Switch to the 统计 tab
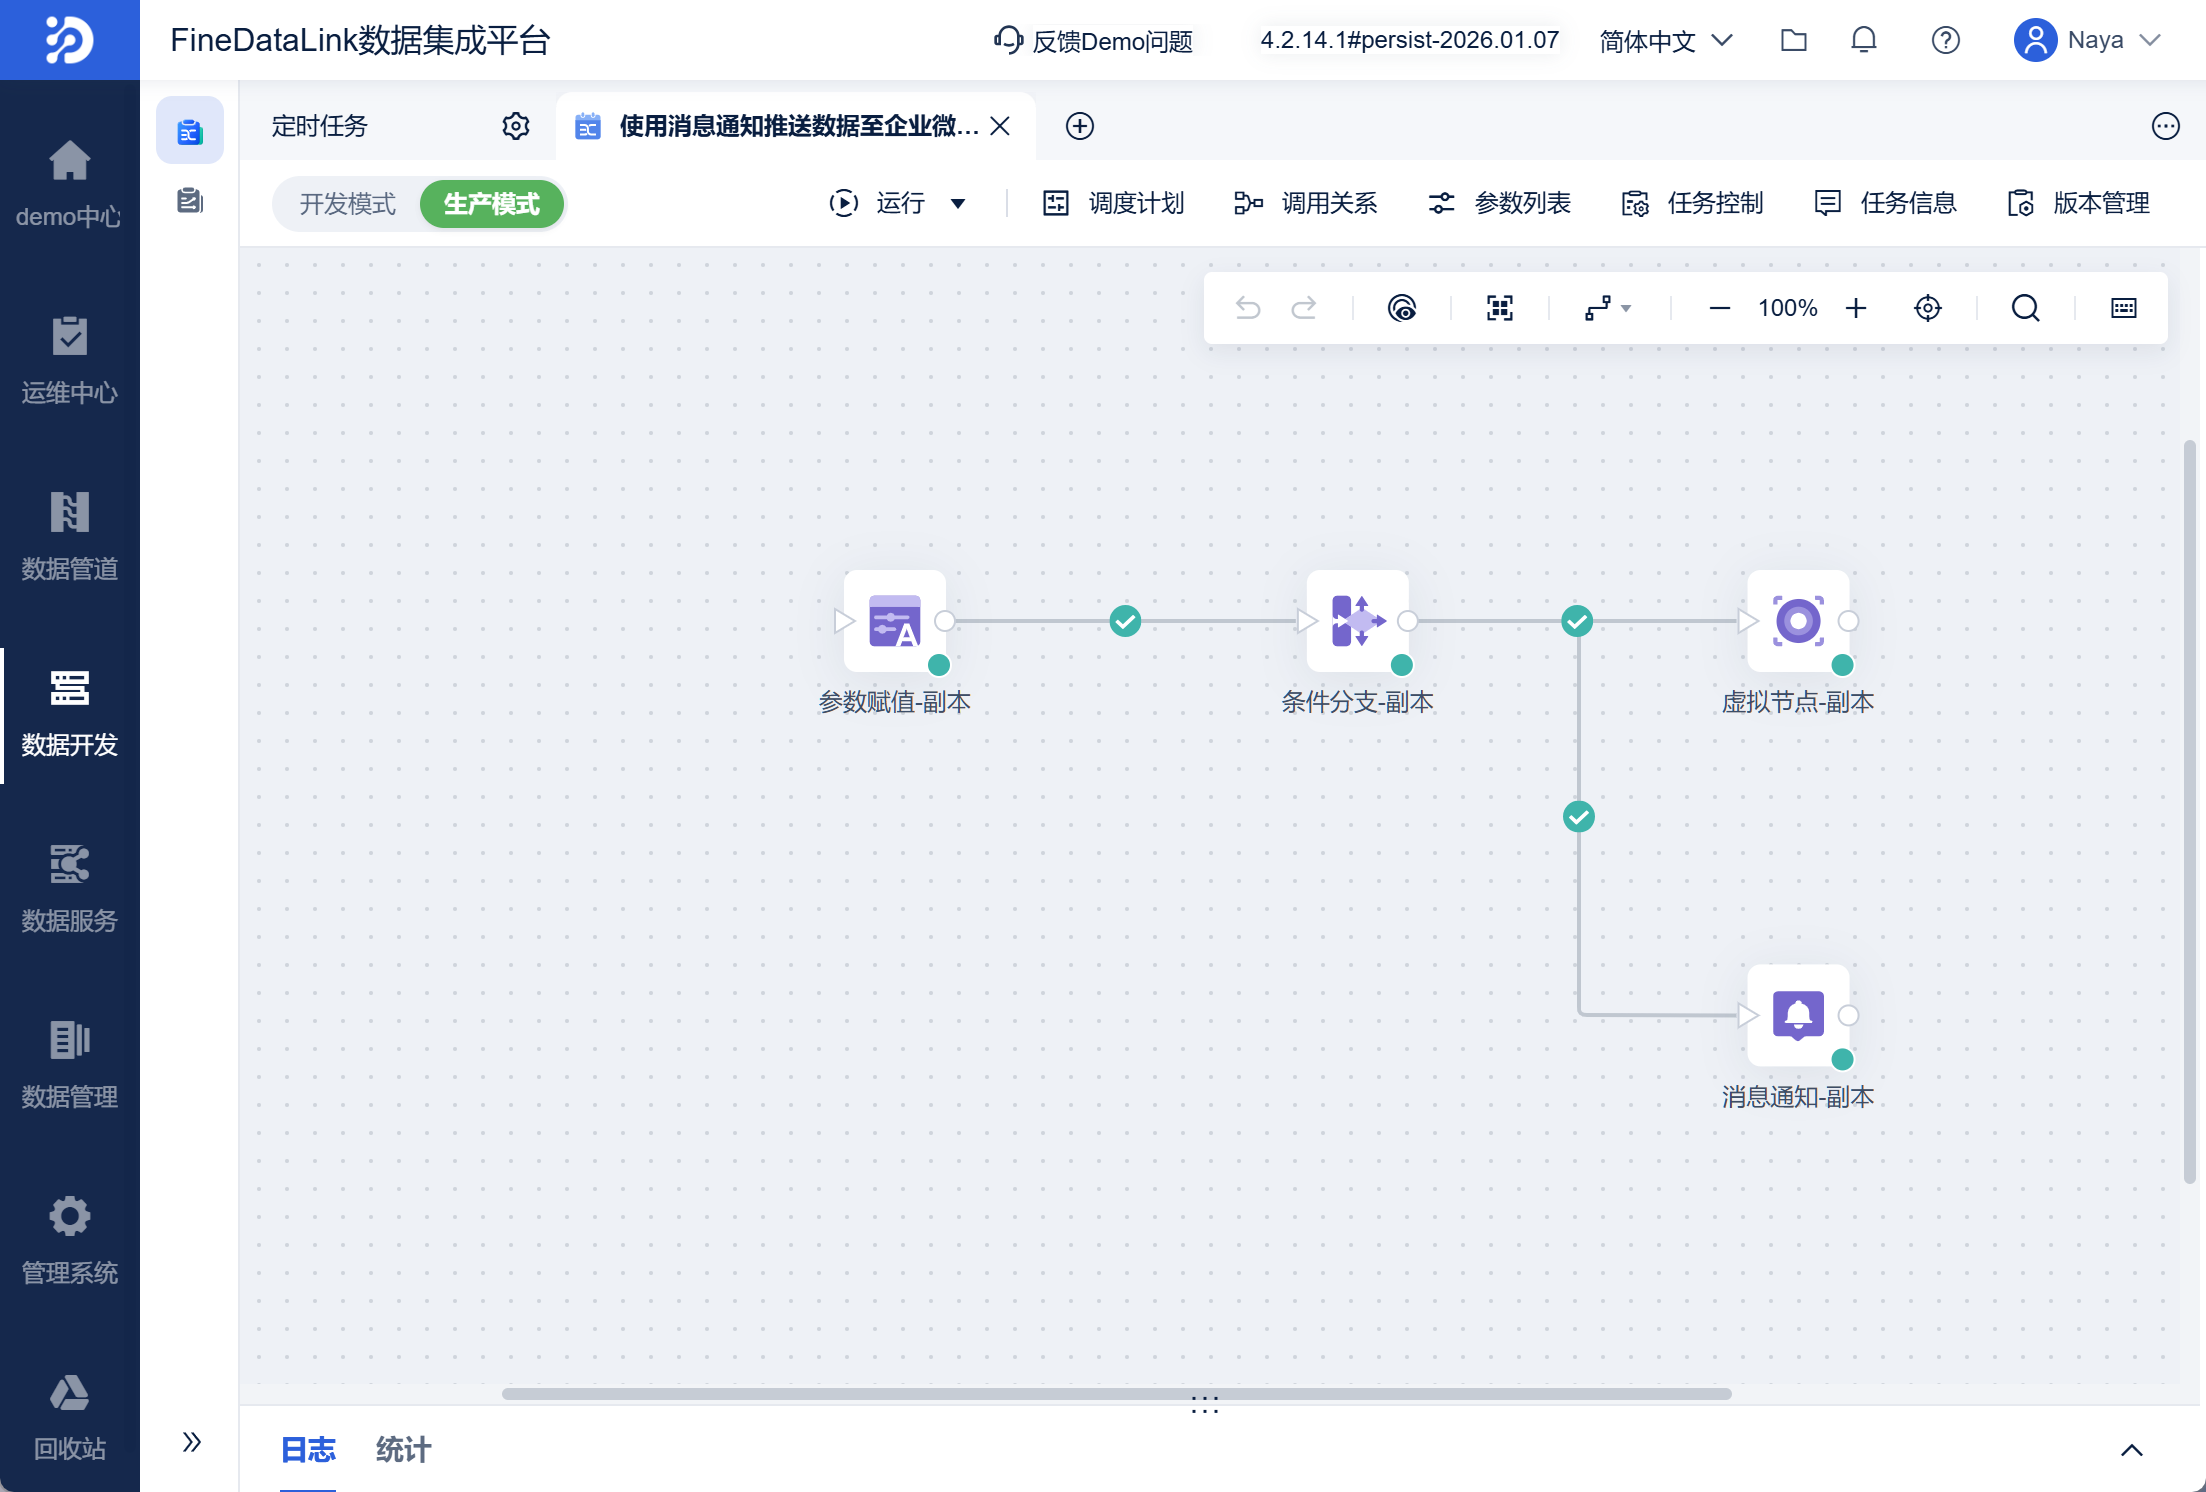 click(403, 1450)
